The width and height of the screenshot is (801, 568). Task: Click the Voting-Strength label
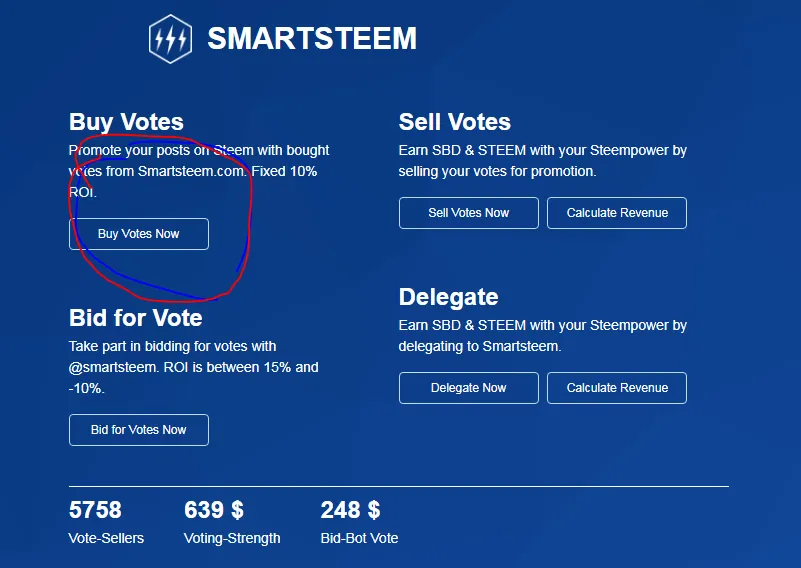point(232,539)
